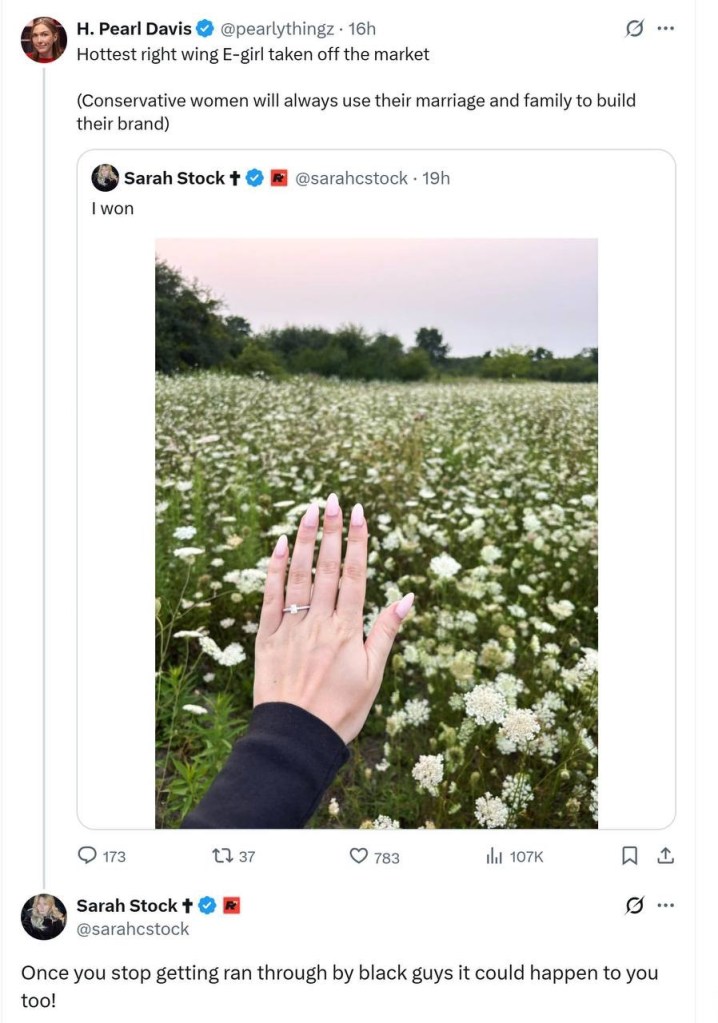Click the H. Pearl Davis display name
The image size is (718, 1023).
134,29
